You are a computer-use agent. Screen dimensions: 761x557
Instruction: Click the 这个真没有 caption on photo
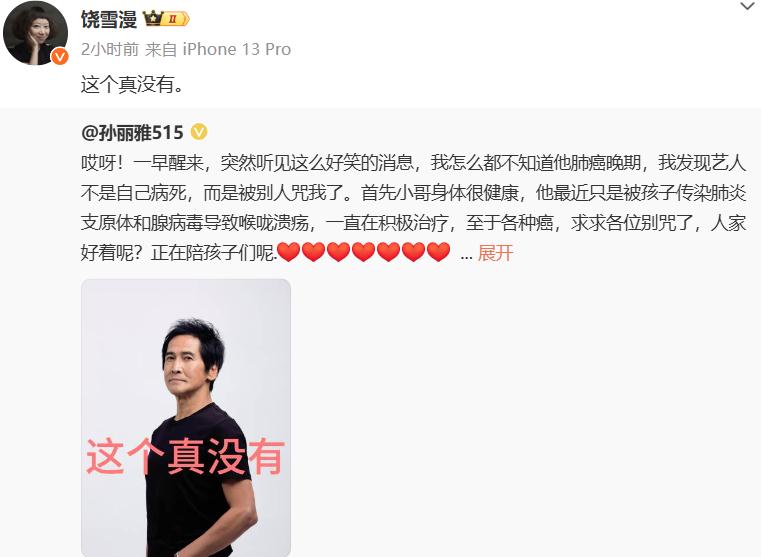click(x=185, y=457)
